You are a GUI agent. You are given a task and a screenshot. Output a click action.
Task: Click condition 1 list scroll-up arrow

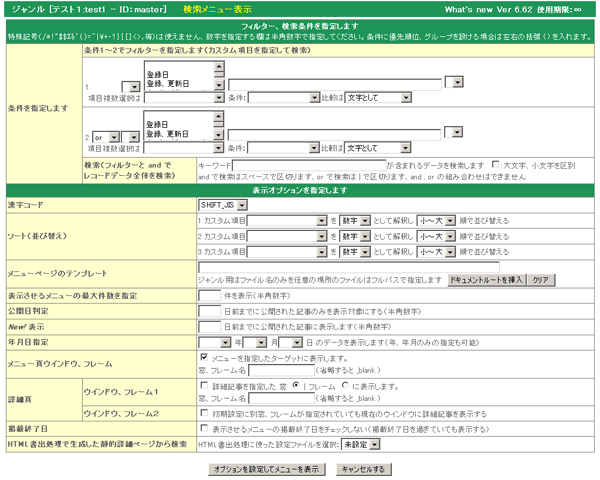[219, 66]
